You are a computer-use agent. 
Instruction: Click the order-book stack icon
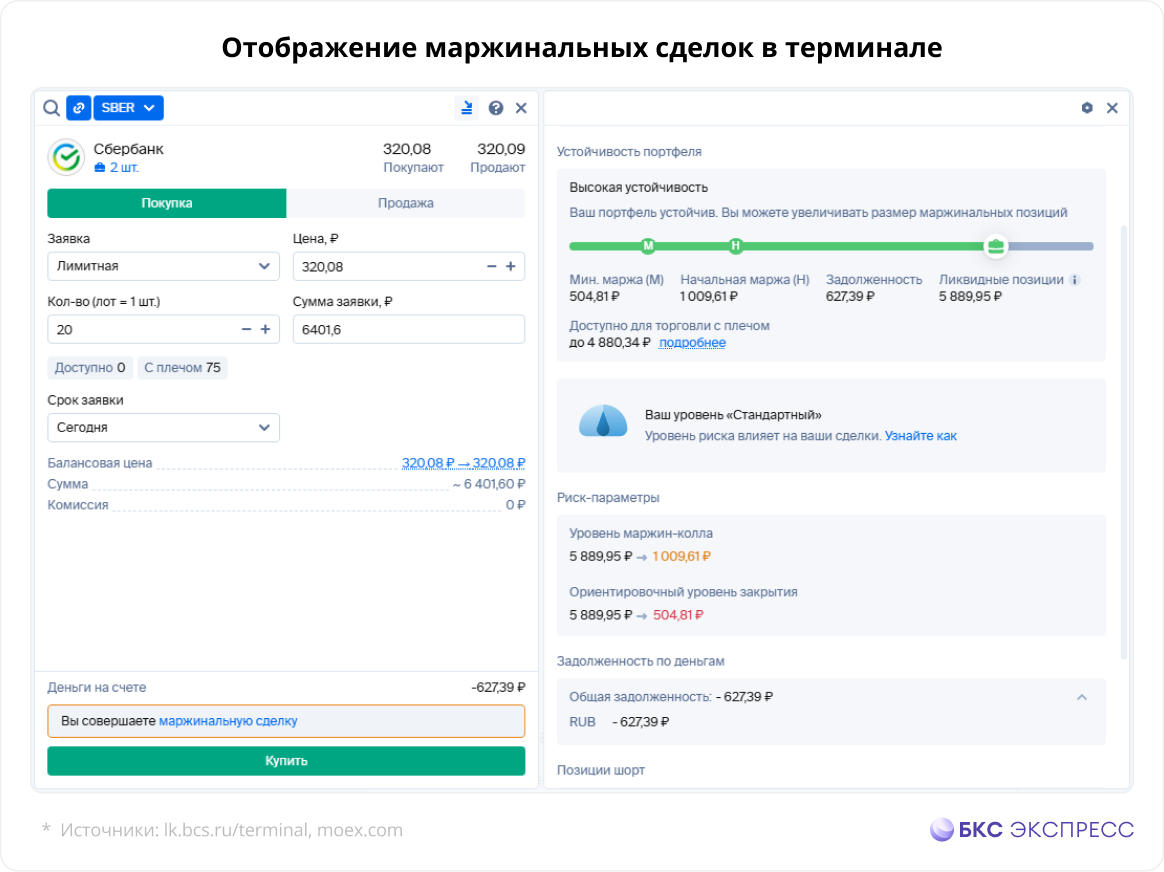coord(466,108)
